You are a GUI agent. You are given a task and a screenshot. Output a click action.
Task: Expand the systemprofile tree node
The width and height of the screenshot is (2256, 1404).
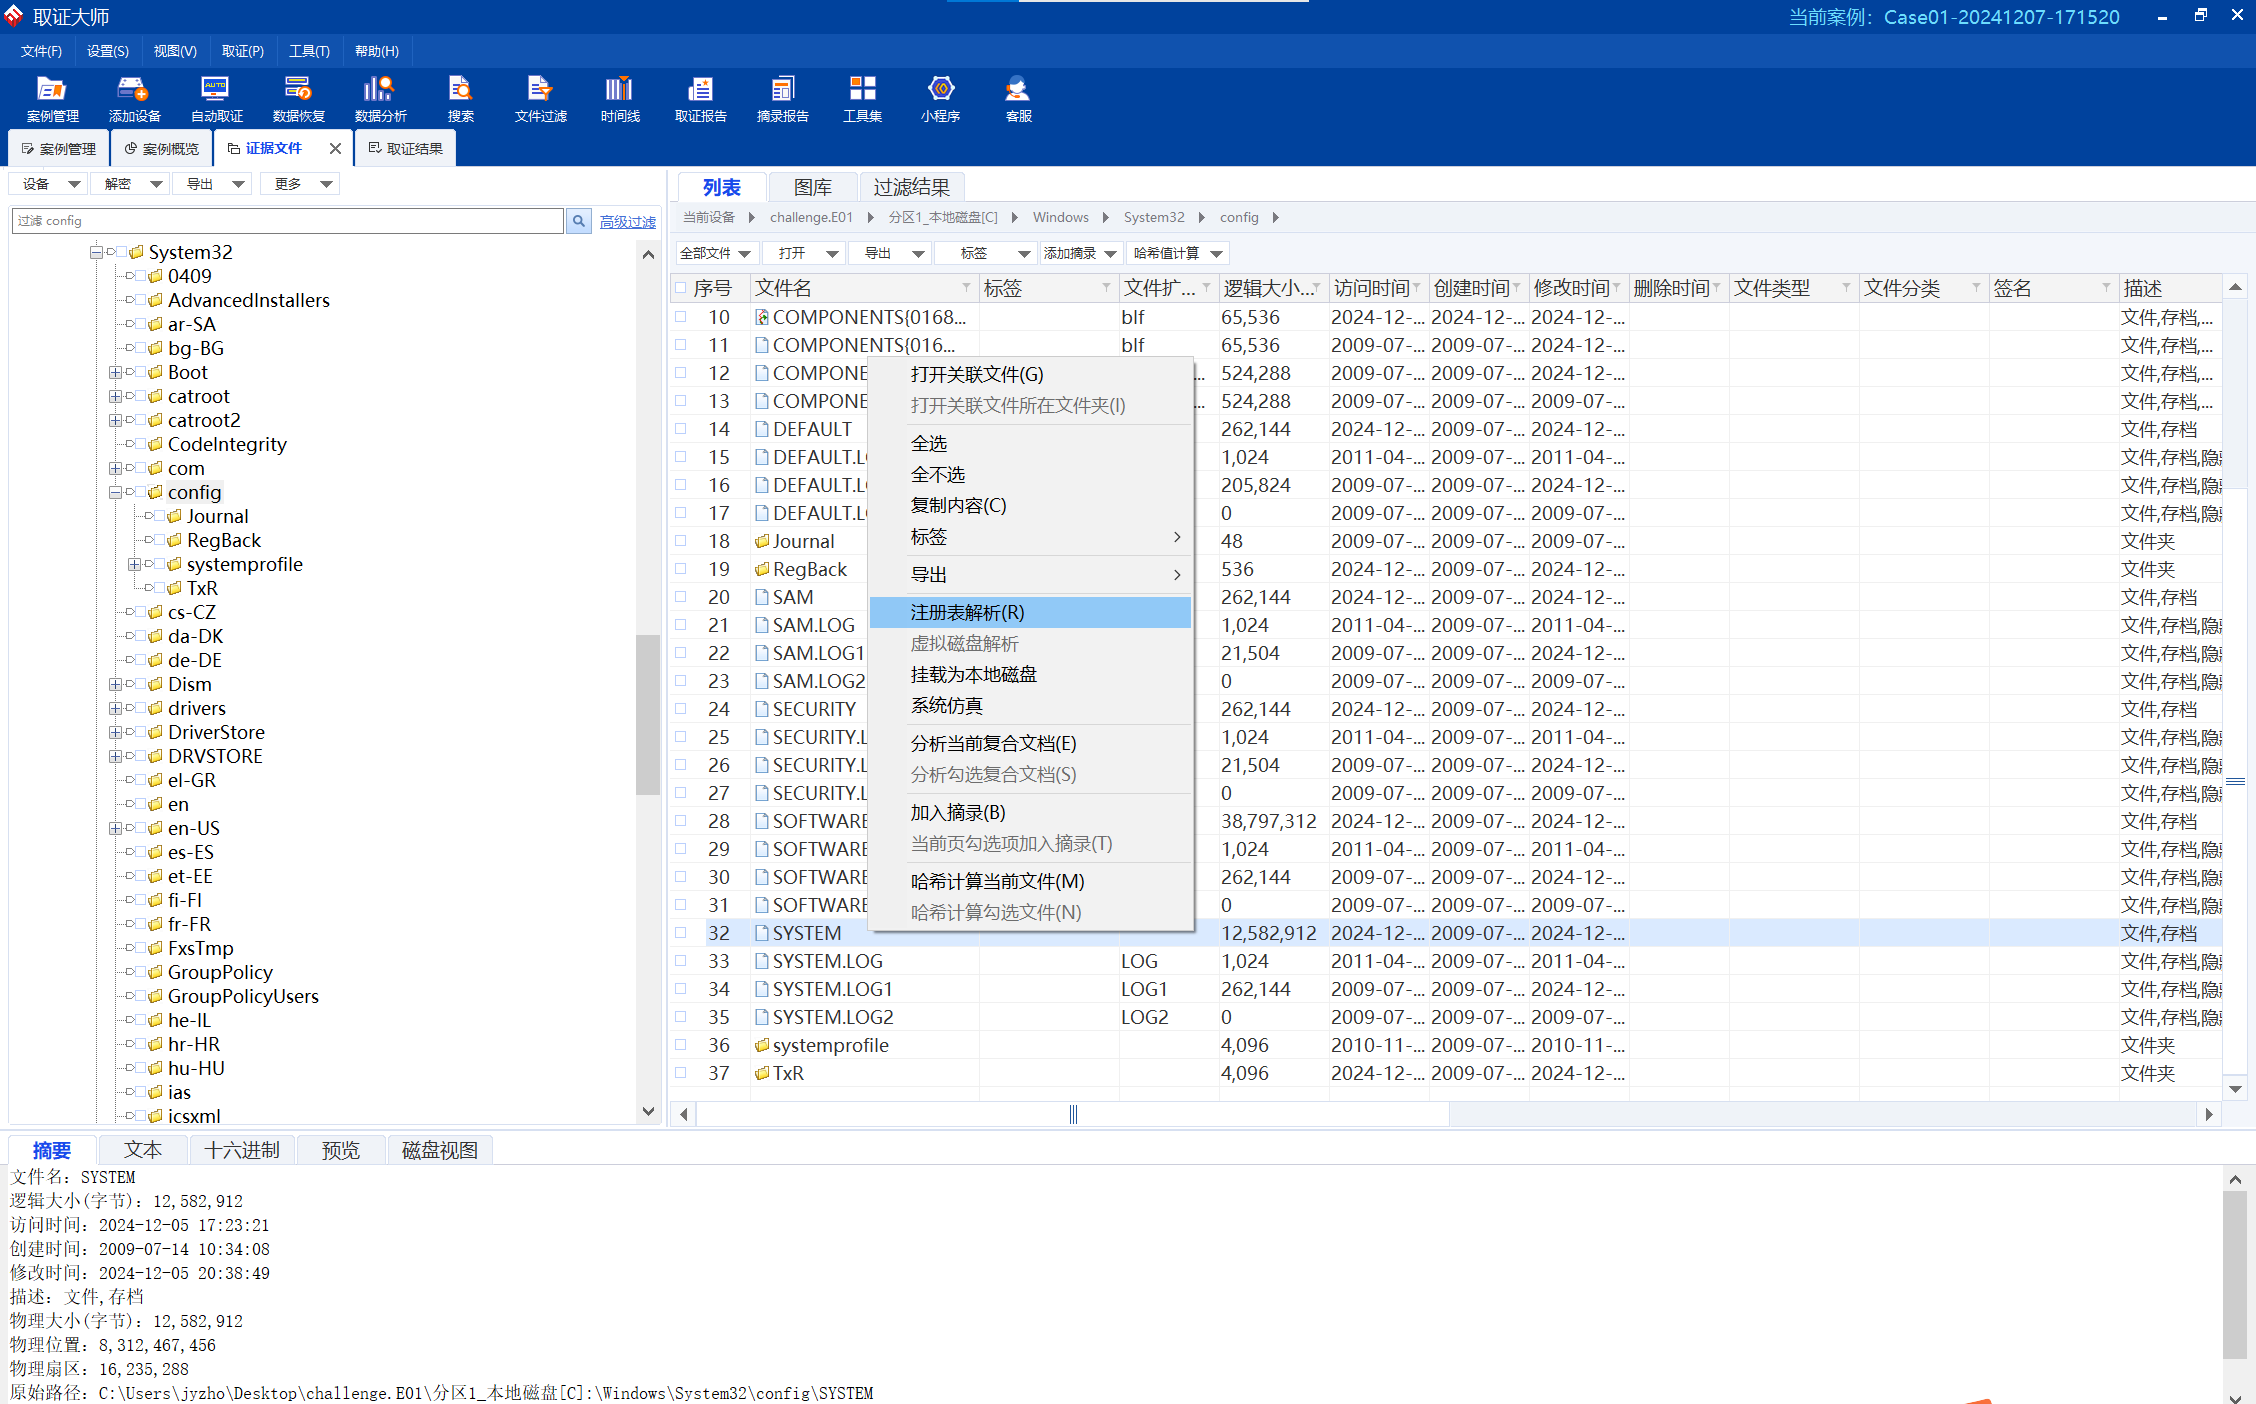coord(134,564)
